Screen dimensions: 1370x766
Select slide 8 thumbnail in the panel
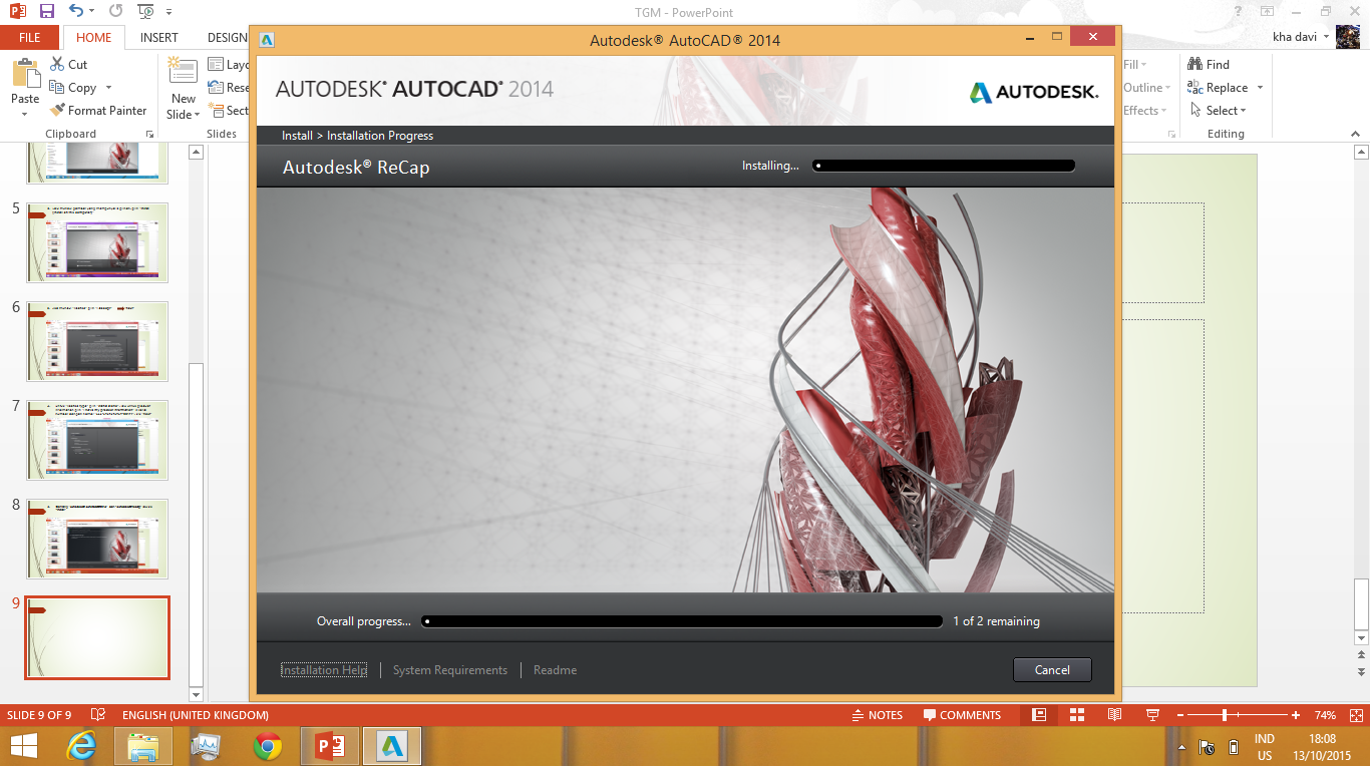pyautogui.click(x=96, y=538)
